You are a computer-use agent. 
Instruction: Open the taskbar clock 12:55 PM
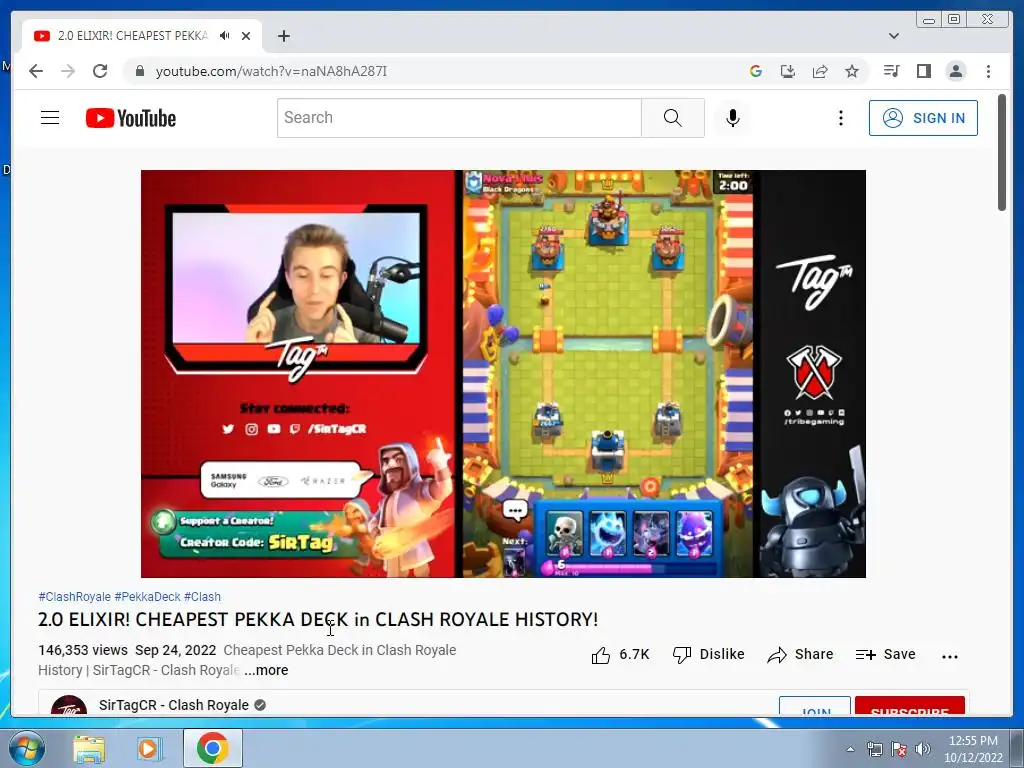click(973, 749)
